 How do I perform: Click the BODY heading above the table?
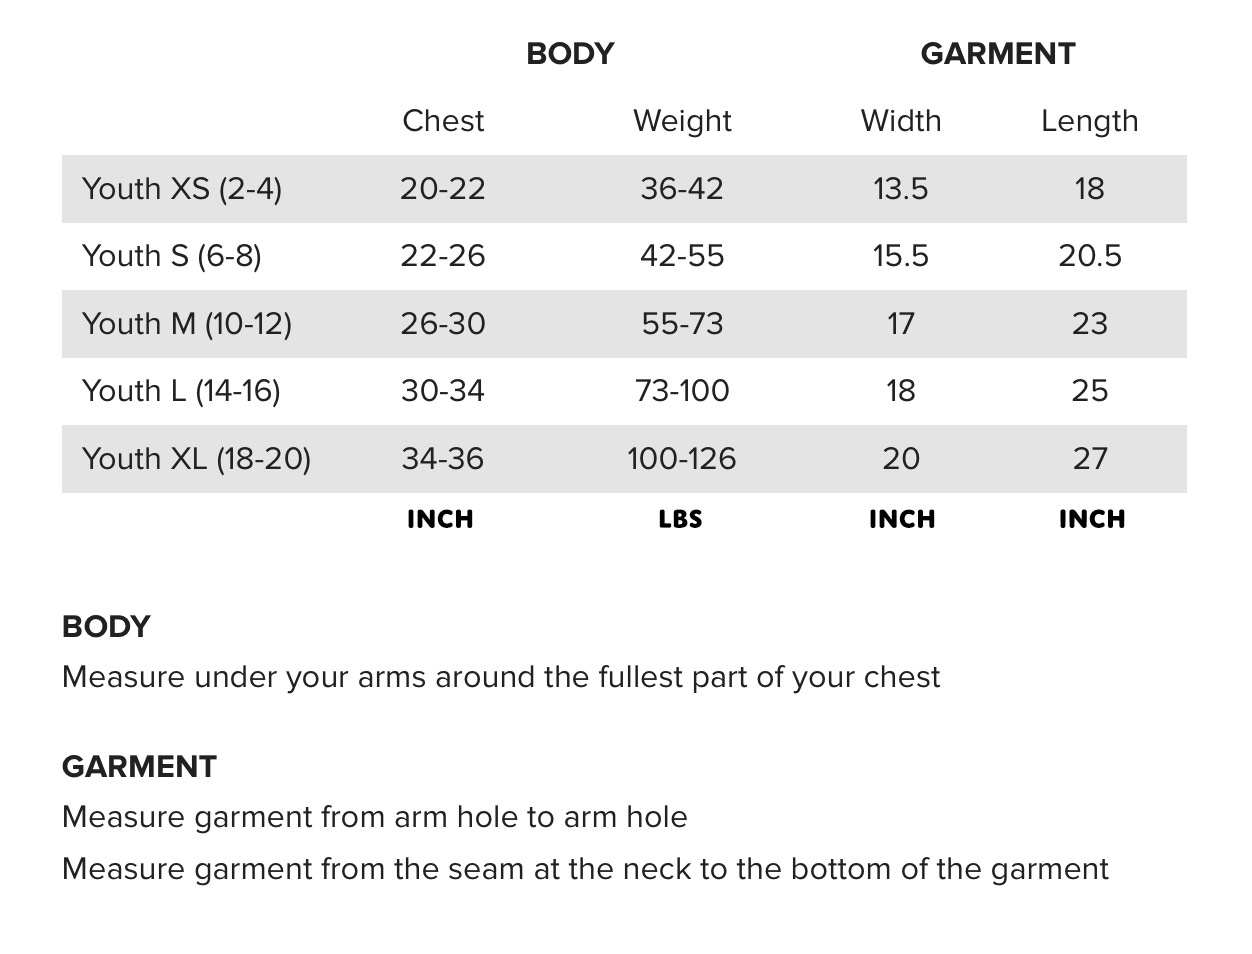click(x=570, y=54)
